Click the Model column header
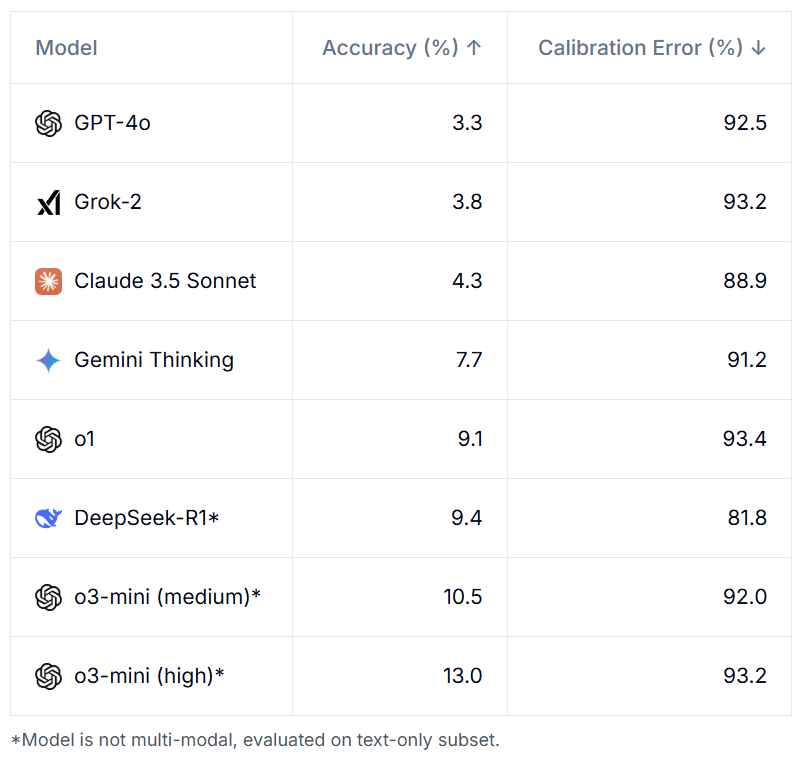The width and height of the screenshot is (802, 758). pos(66,48)
